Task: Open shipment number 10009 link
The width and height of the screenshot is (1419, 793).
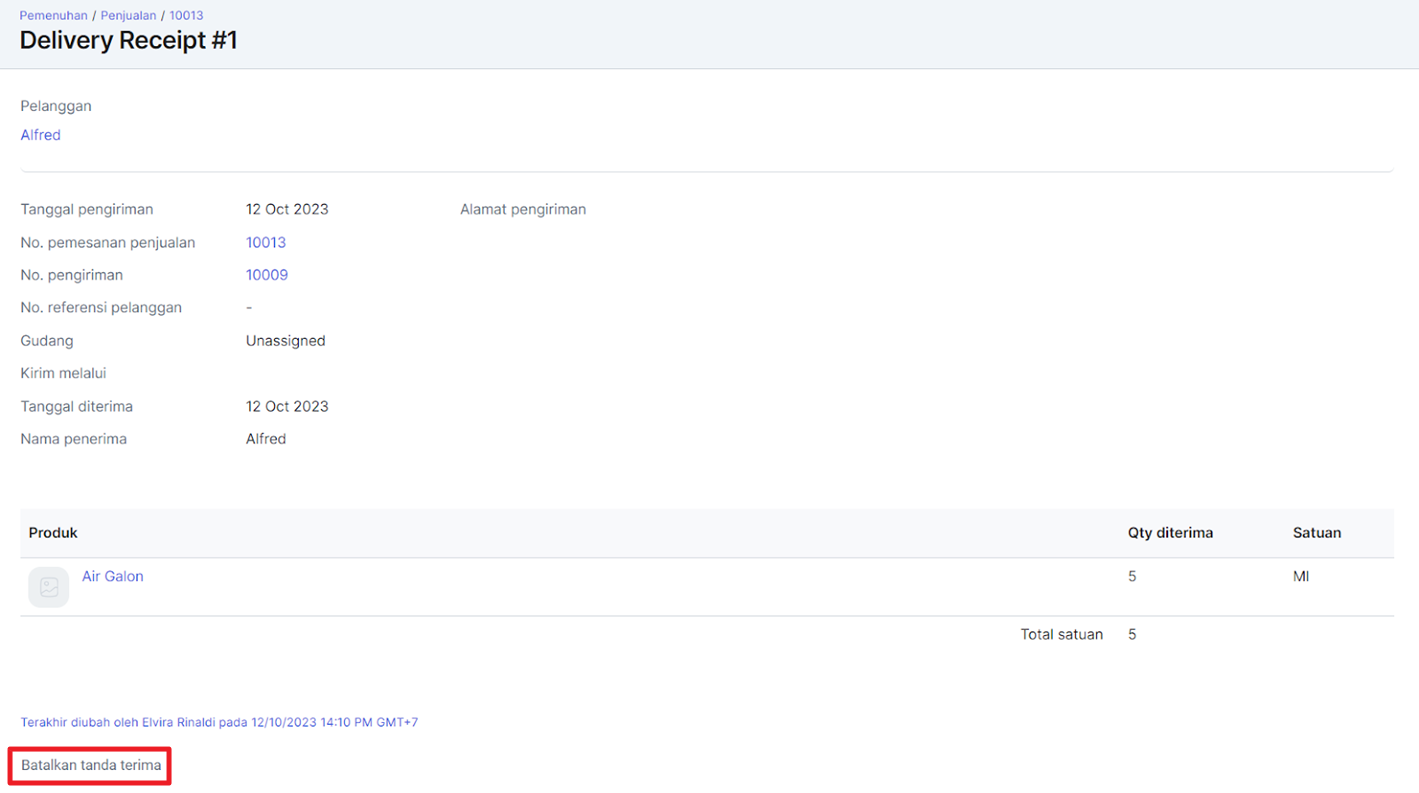Action: click(x=267, y=275)
